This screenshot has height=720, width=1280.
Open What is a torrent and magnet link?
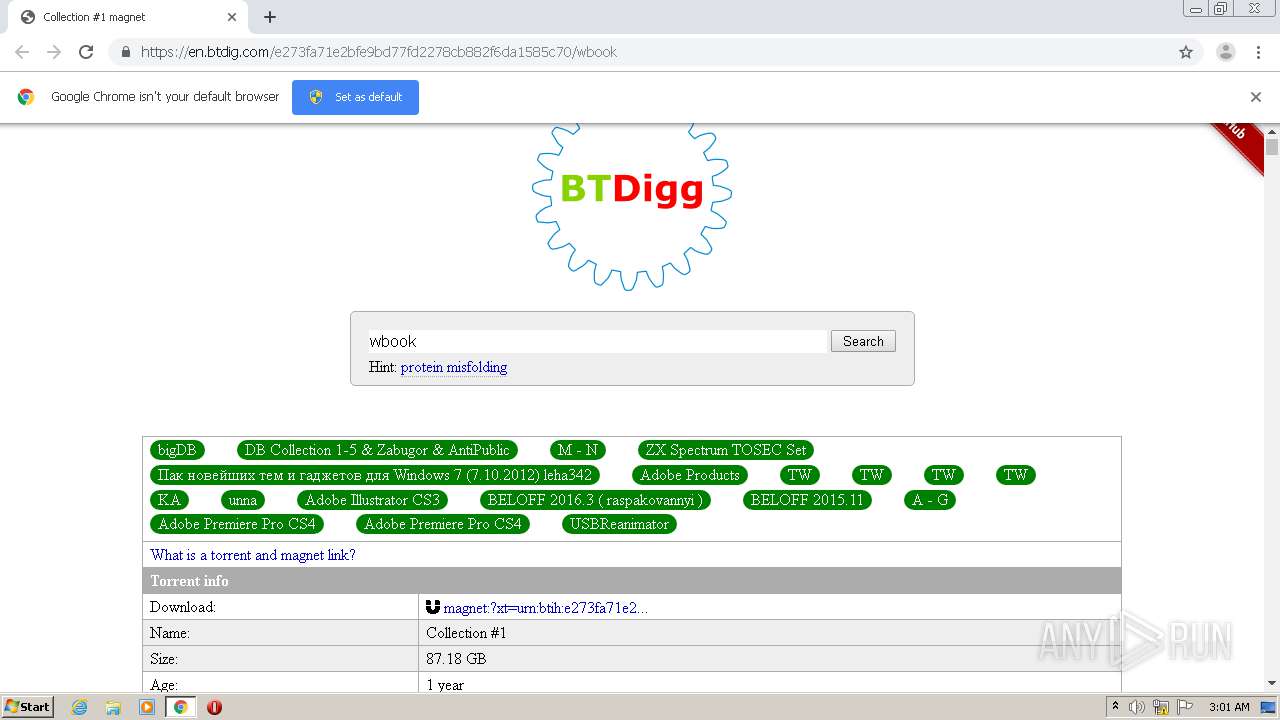point(253,555)
